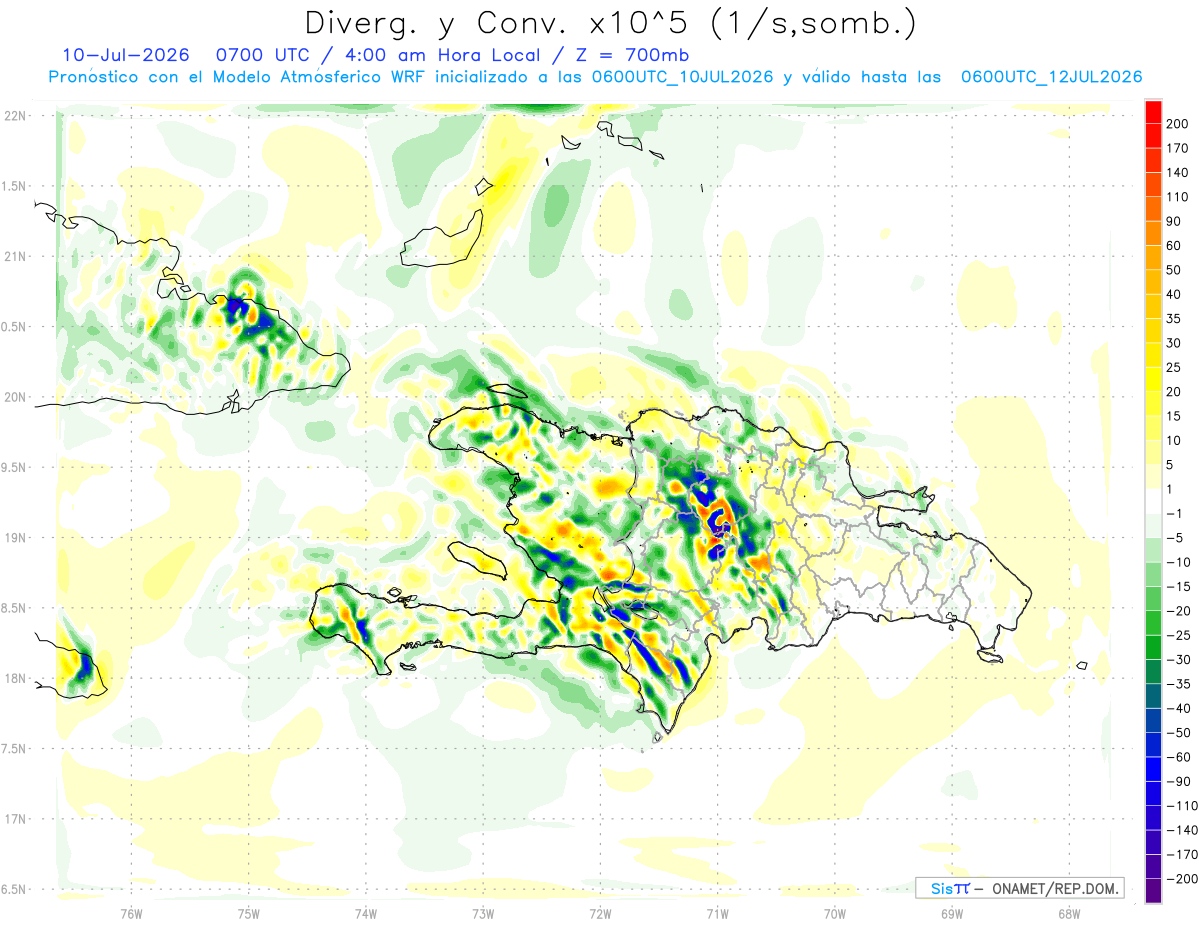Image resolution: width=1200 pixels, height=927 pixels.
Task: Click the longitude label '75W'
Action: (x=249, y=914)
